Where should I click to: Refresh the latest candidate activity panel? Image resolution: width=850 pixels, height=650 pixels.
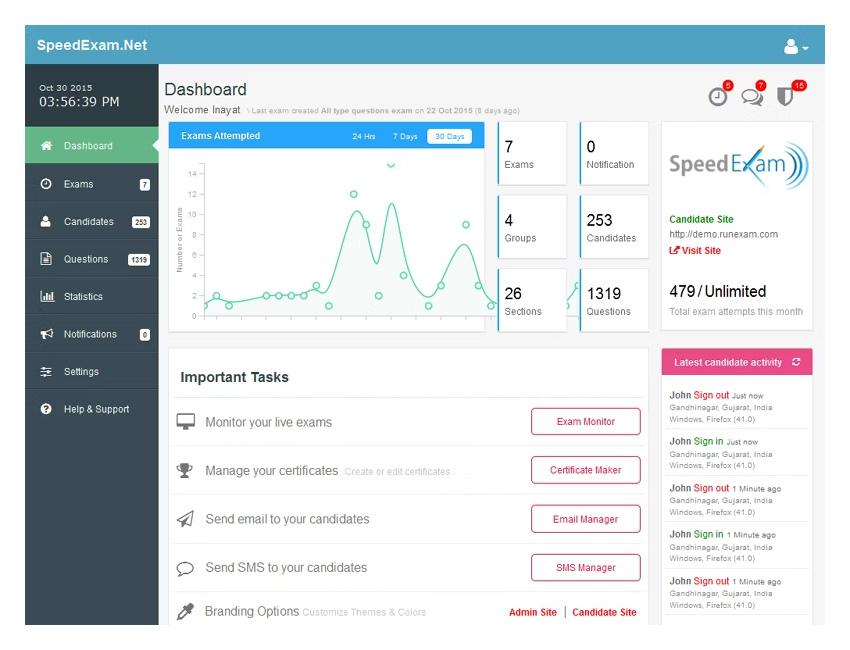tap(796, 362)
